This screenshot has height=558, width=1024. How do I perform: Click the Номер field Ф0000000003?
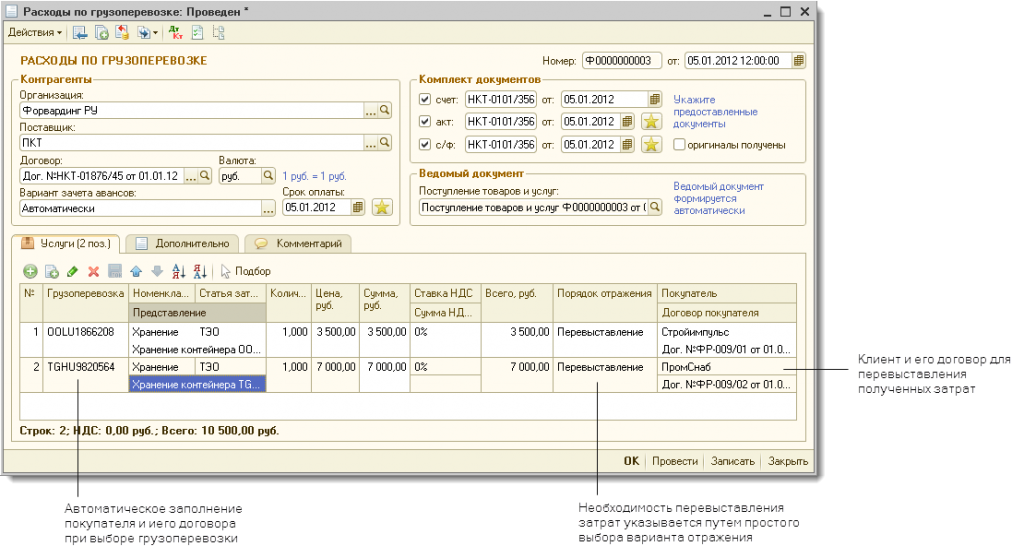click(x=621, y=61)
